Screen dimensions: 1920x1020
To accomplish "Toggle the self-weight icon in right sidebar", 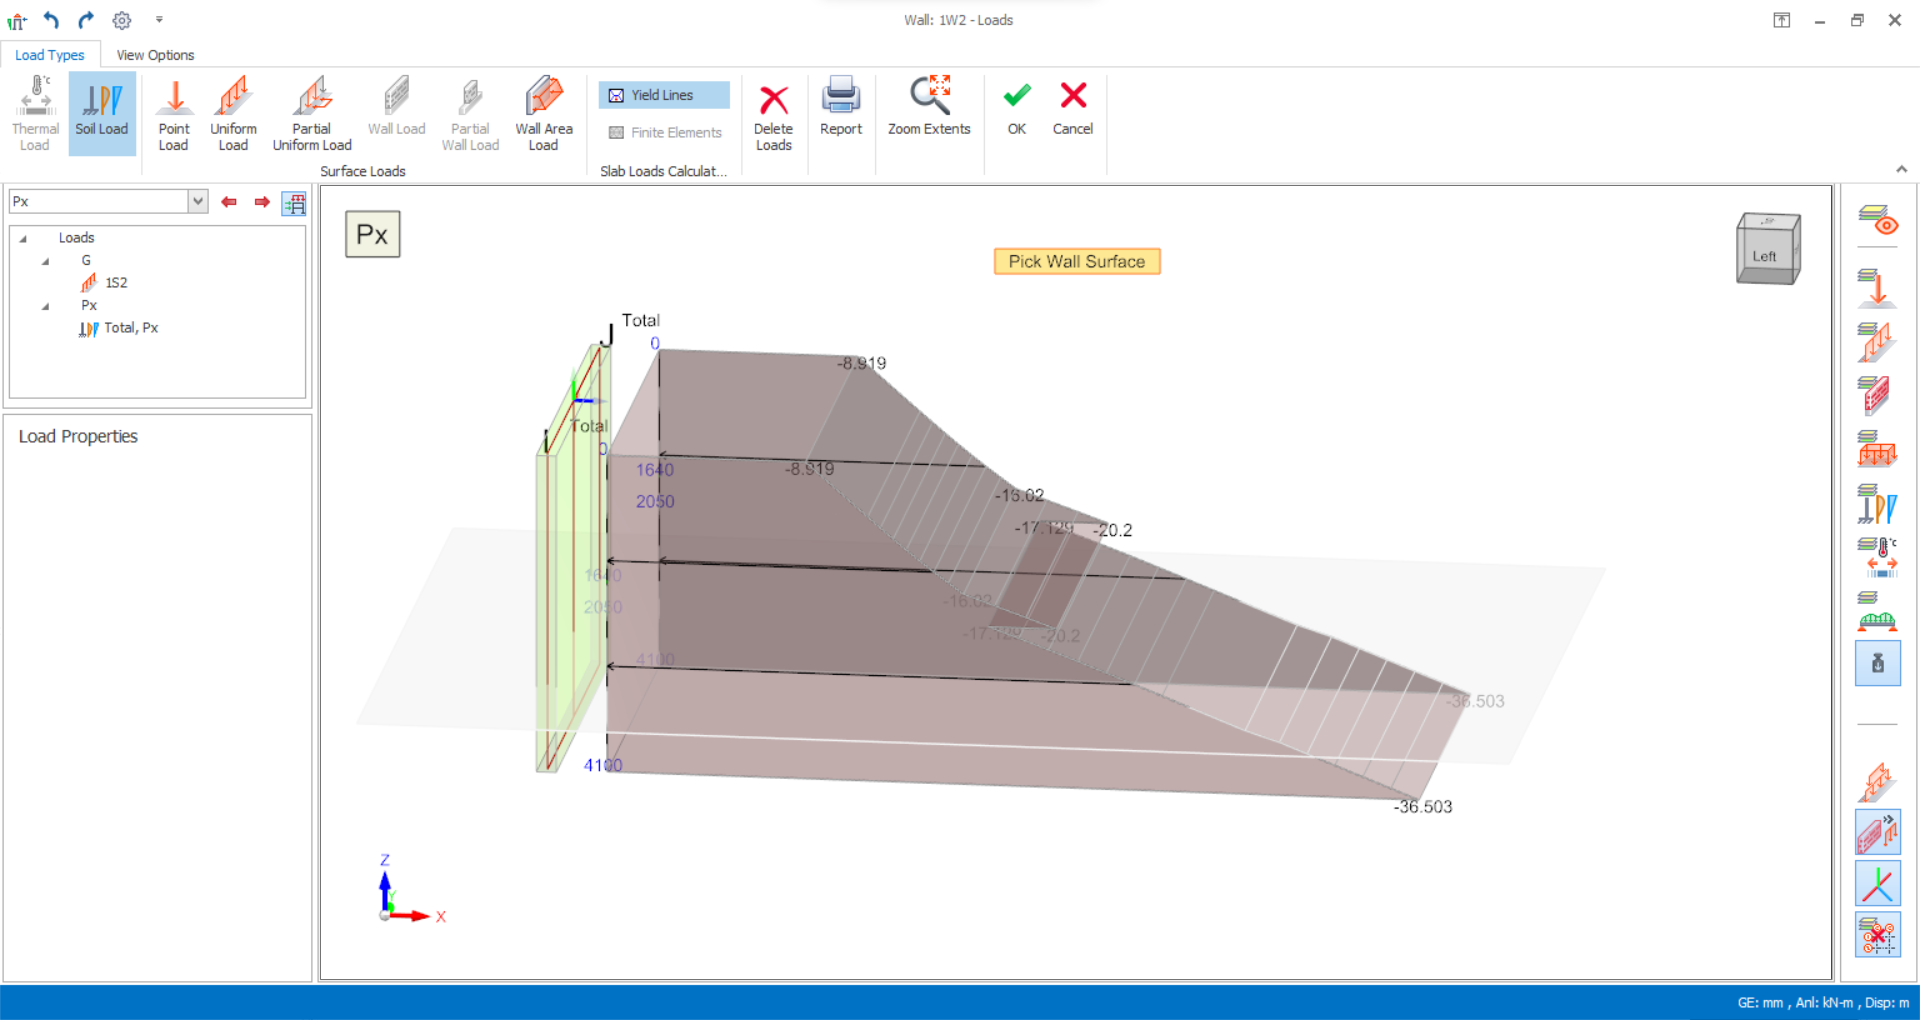I will (x=1877, y=664).
